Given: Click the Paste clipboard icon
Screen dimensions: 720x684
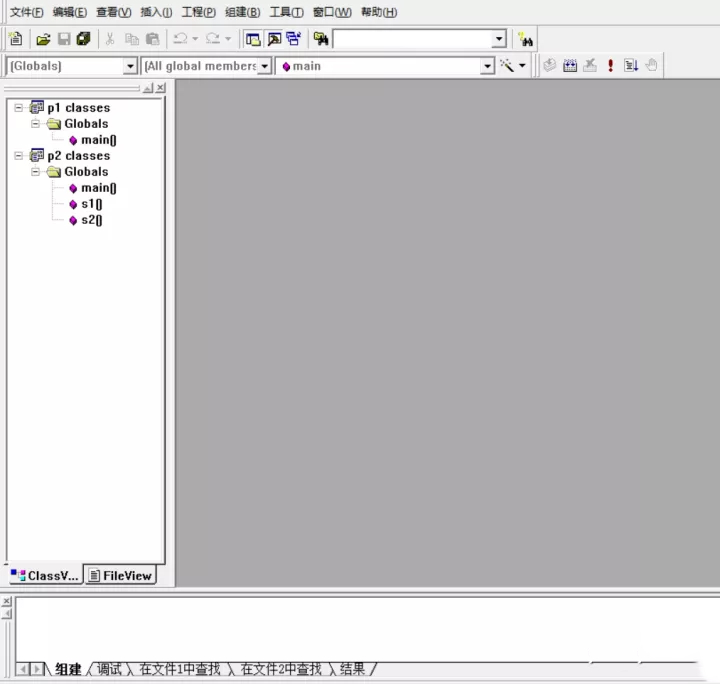Looking at the screenshot, I should 152,39.
